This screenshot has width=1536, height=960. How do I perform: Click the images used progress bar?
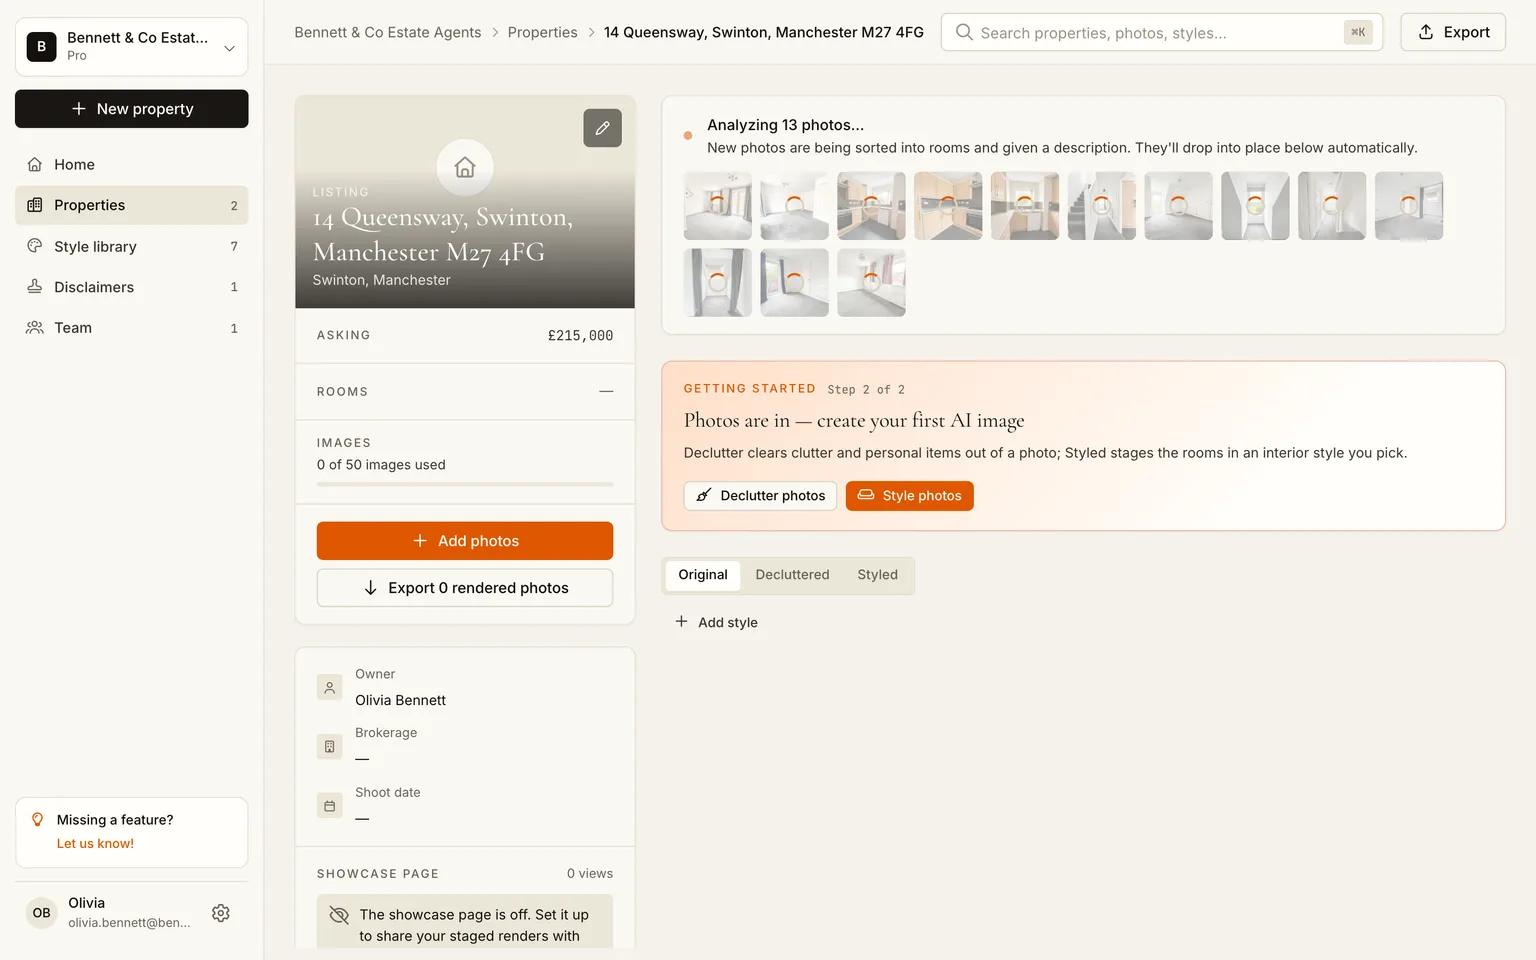465,484
